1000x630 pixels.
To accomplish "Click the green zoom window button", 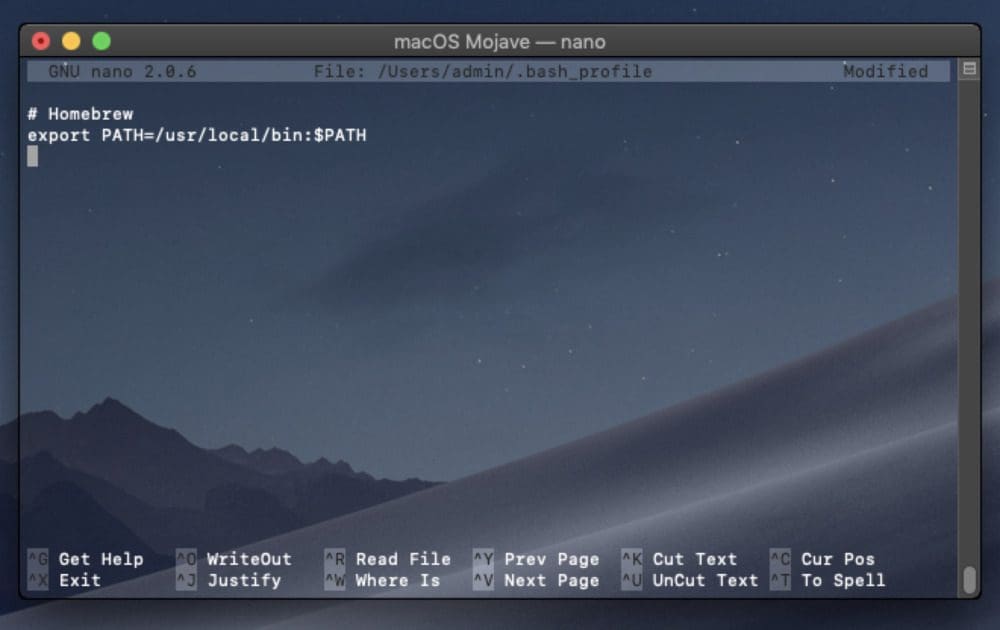I will point(101,41).
